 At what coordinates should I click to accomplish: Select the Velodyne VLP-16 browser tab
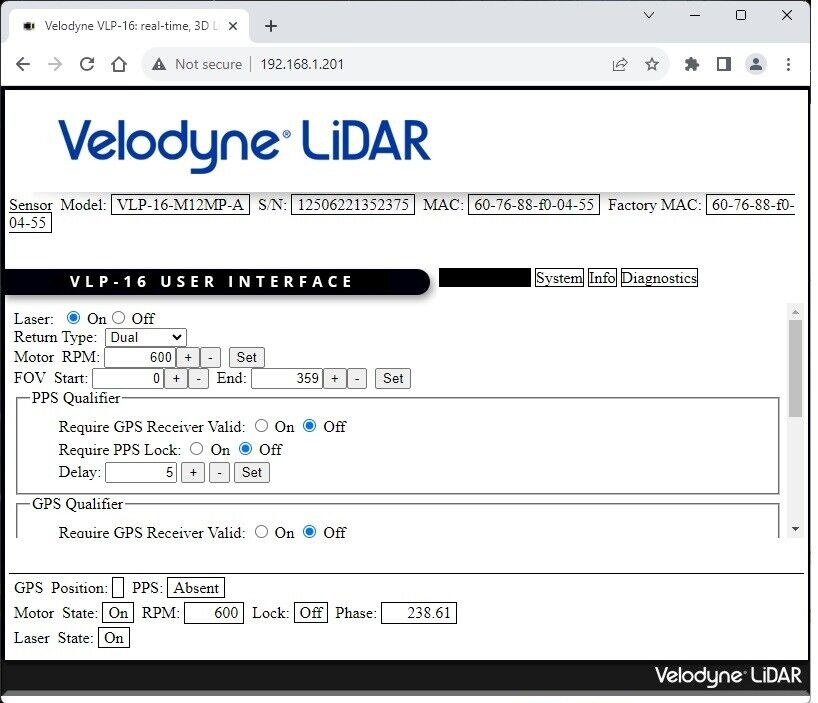point(128,26)
